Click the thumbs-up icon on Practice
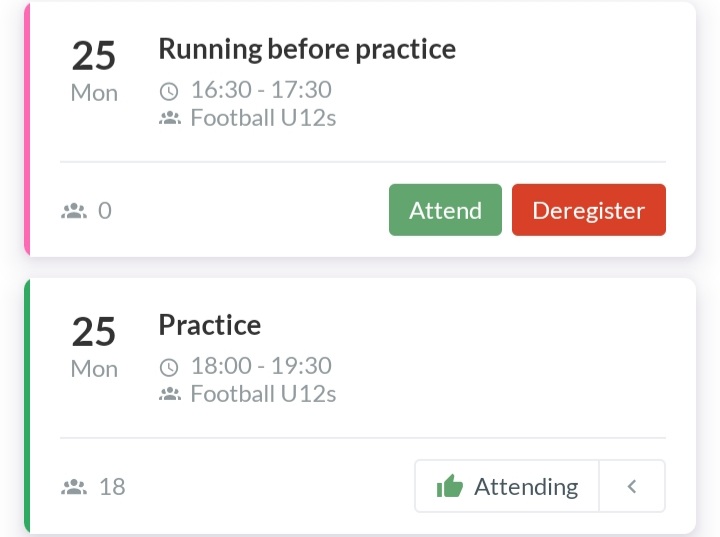Image resolution: width=720 pixels, height=537 pixels. 450,486
